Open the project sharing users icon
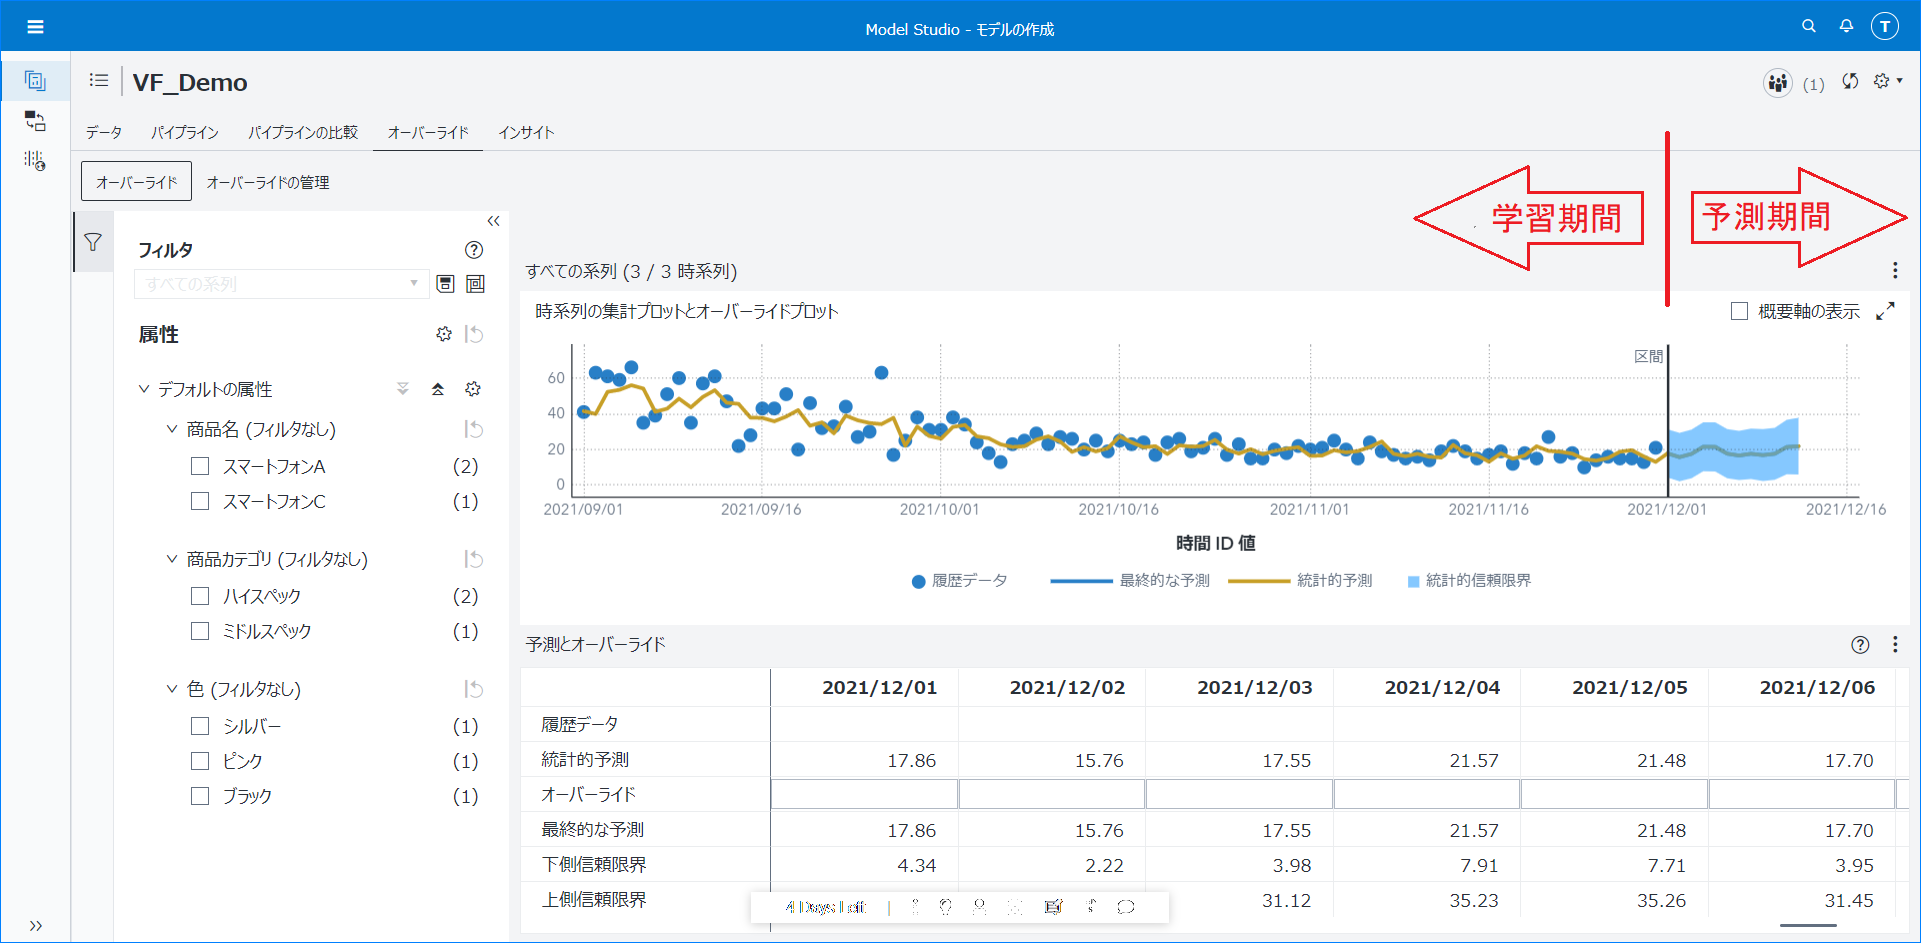Viewport: 1921px width, 943px height. point(1777,83)
